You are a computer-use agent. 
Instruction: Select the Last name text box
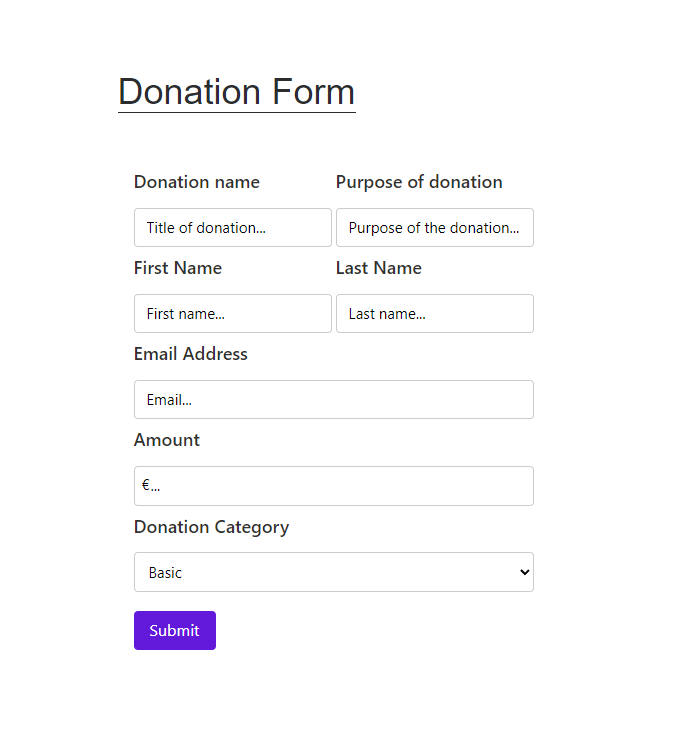(434, 313)
